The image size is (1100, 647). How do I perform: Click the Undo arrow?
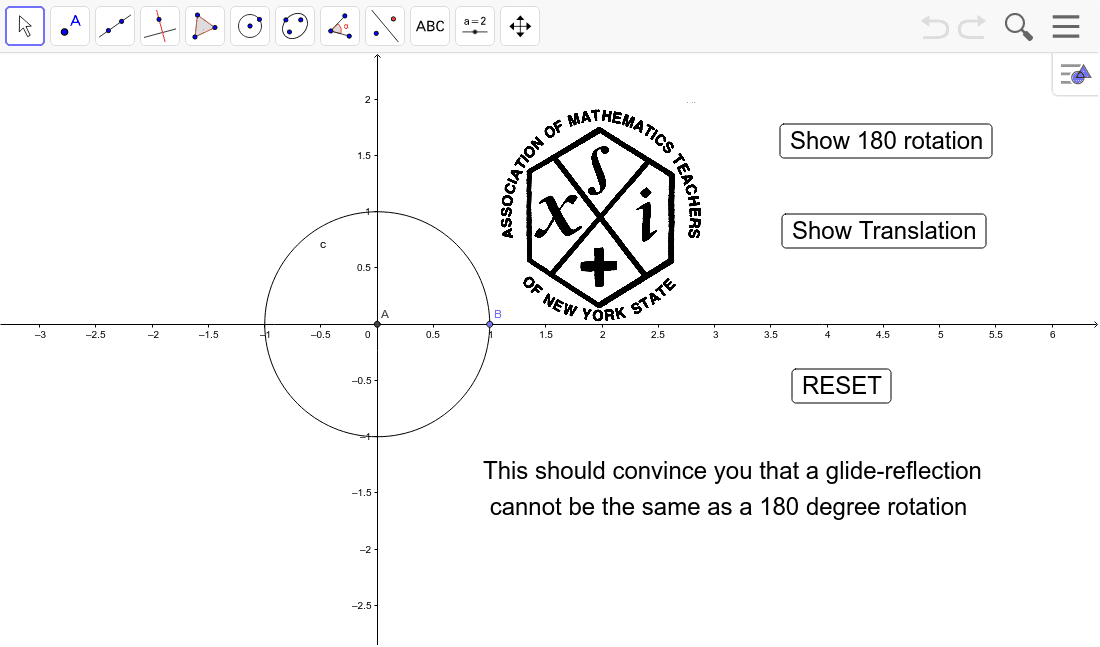(934, 27)
